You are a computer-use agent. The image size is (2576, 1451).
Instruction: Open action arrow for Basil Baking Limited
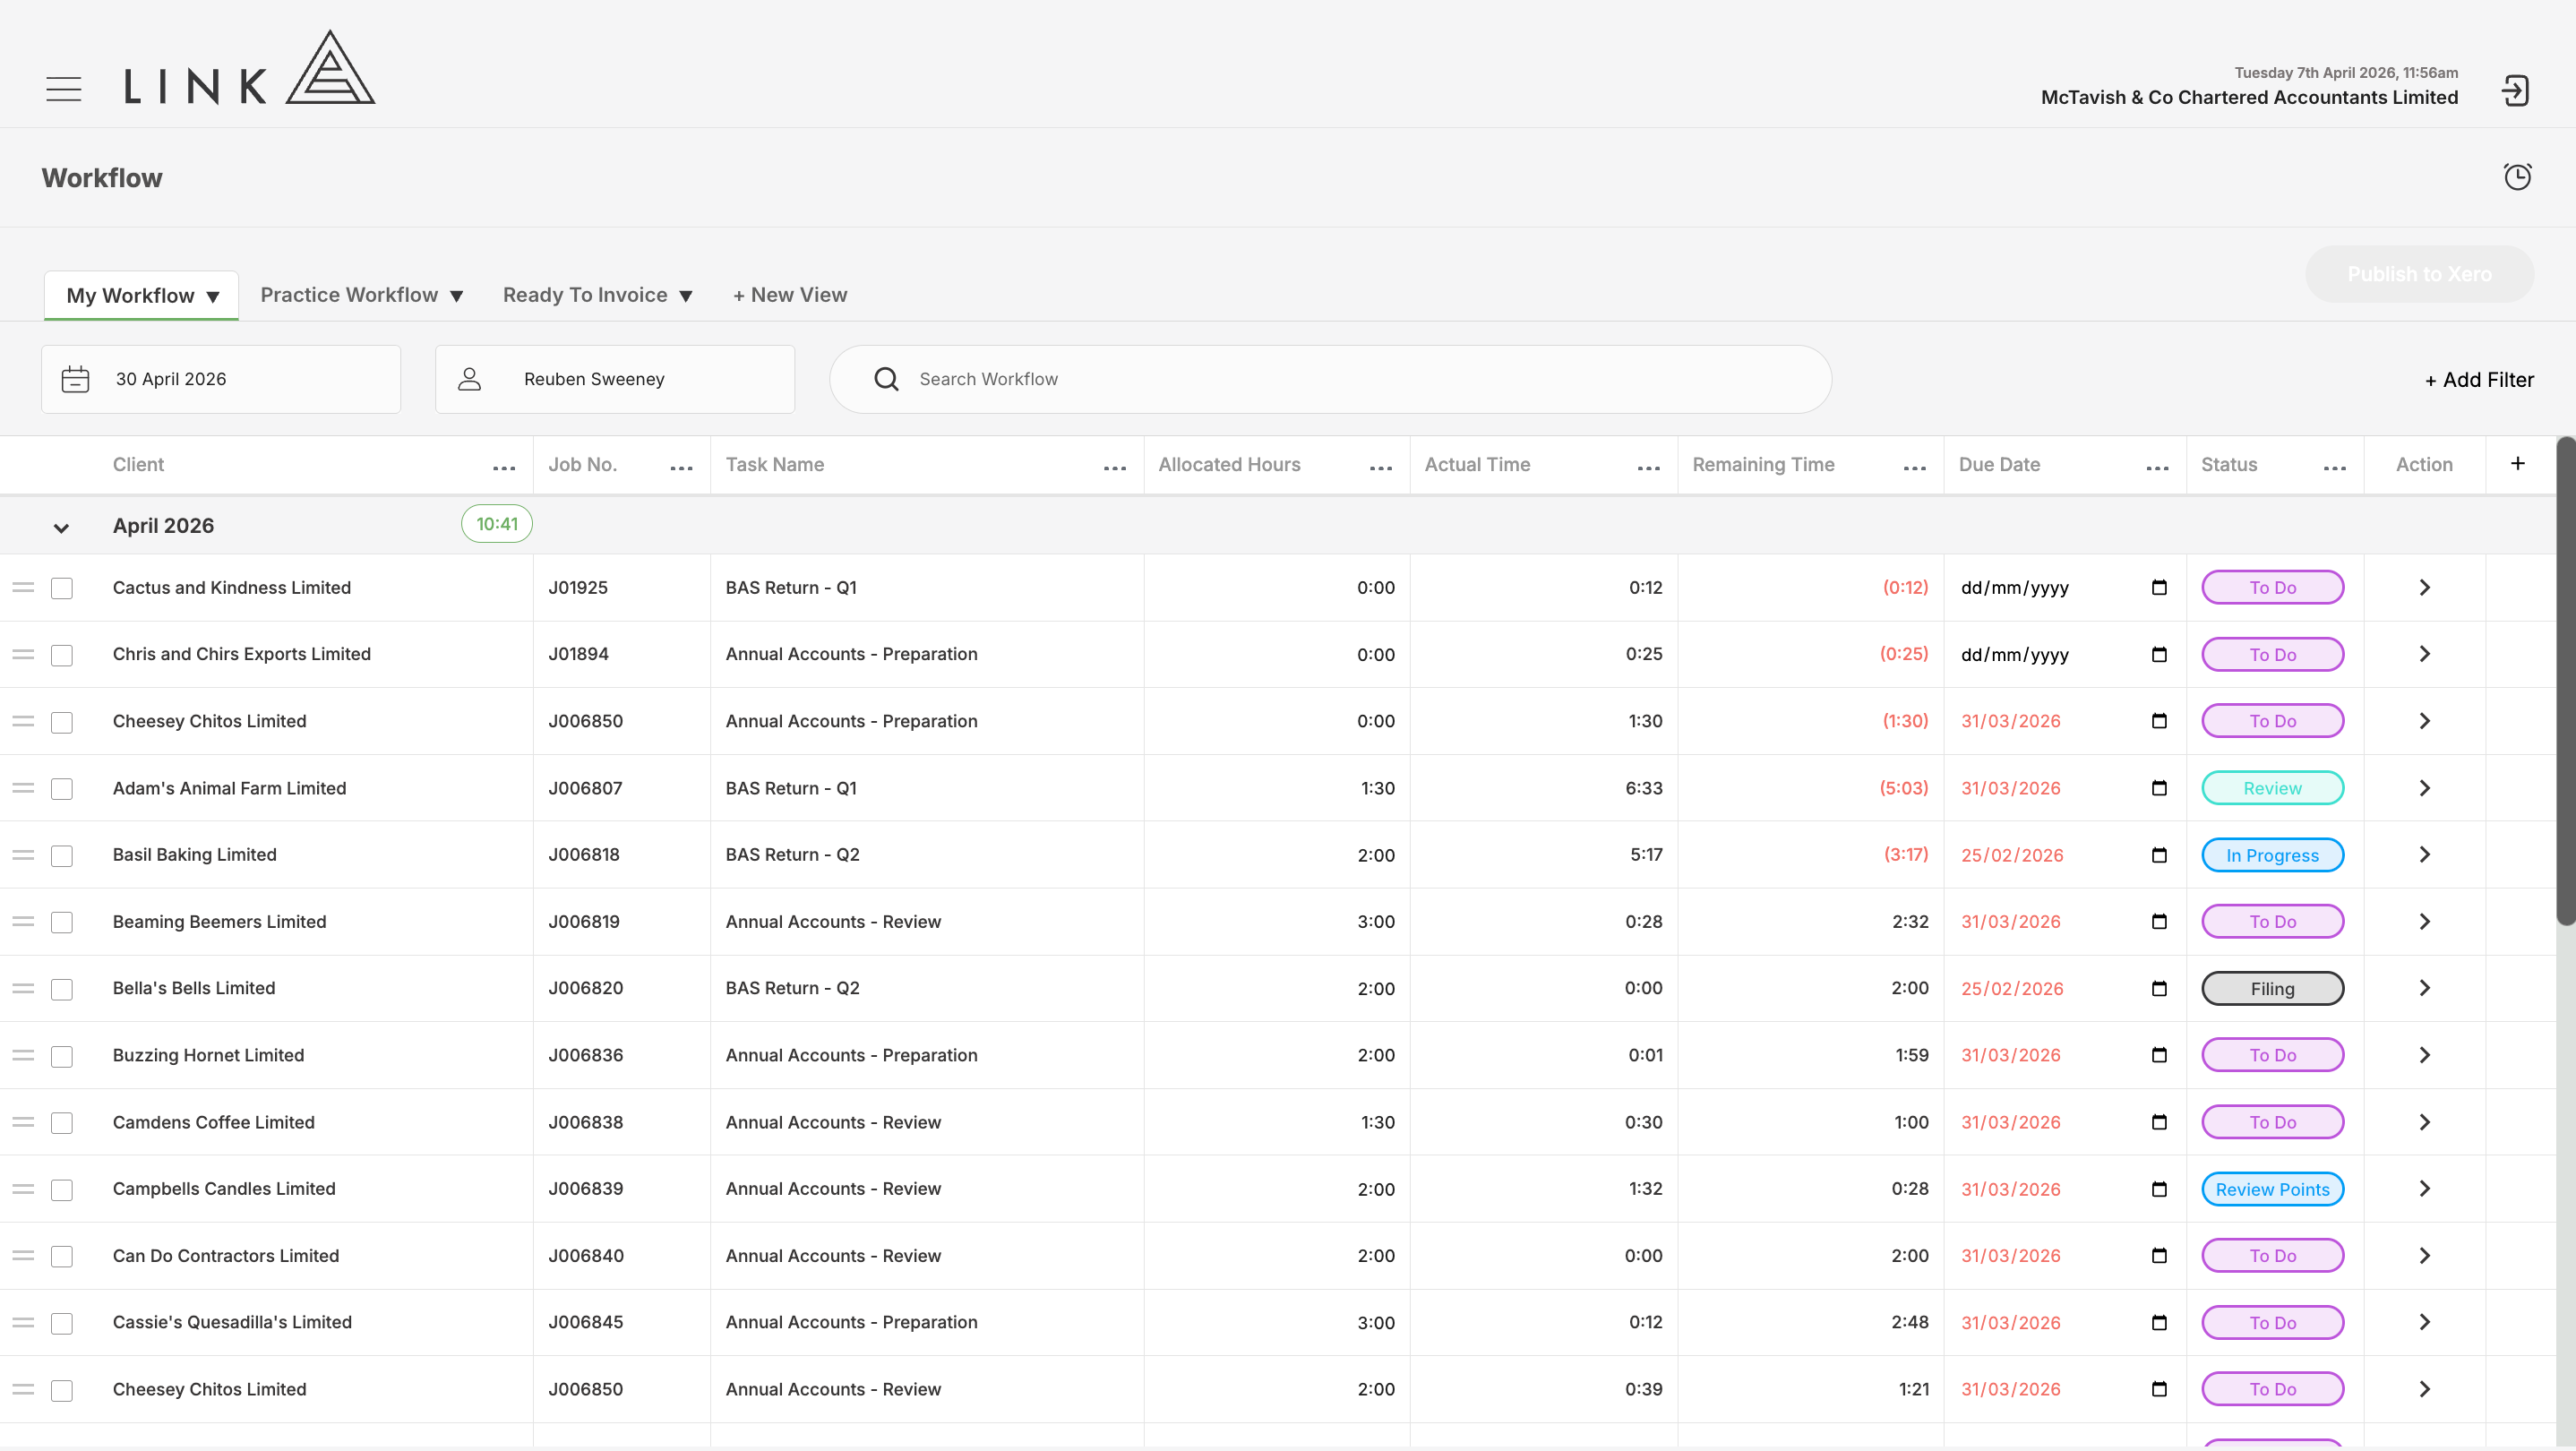coord(2424,854)
